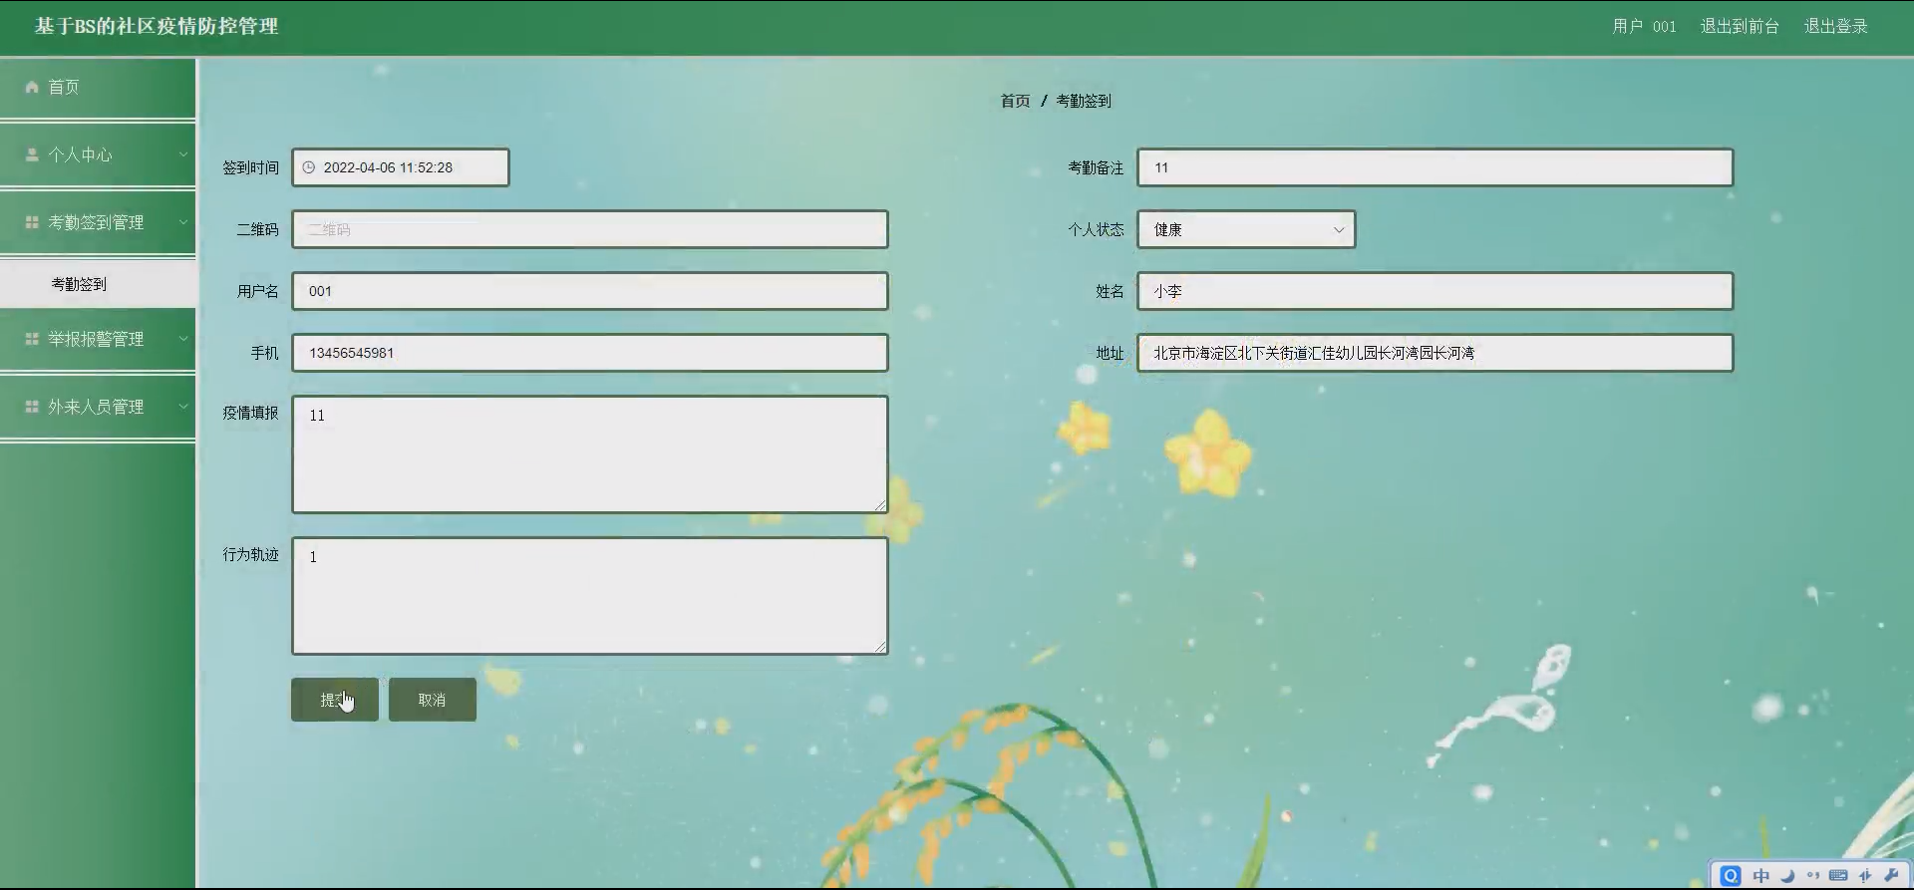
Task: Expand the 举报报警管理 chevron
Action: (183, 339)
